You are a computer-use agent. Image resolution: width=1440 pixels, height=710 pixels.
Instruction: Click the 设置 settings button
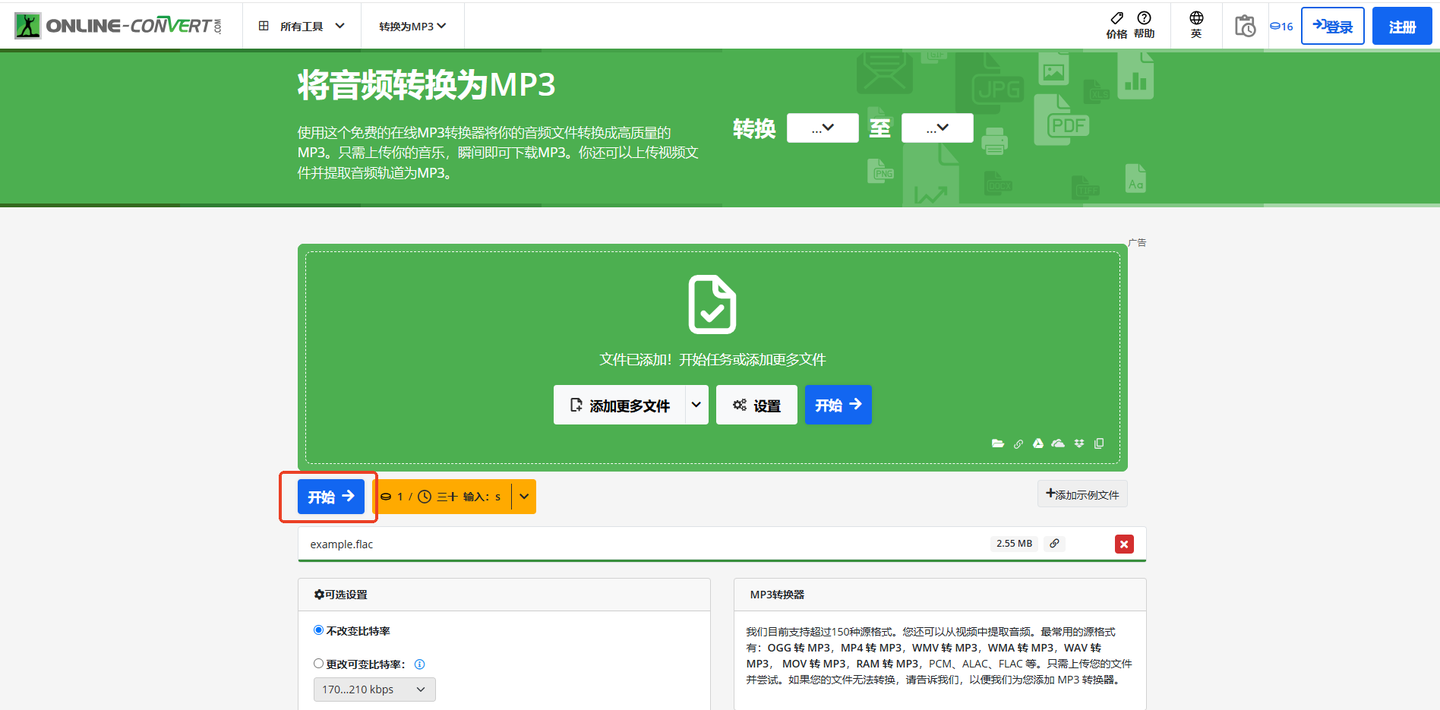tap(757, 405)
